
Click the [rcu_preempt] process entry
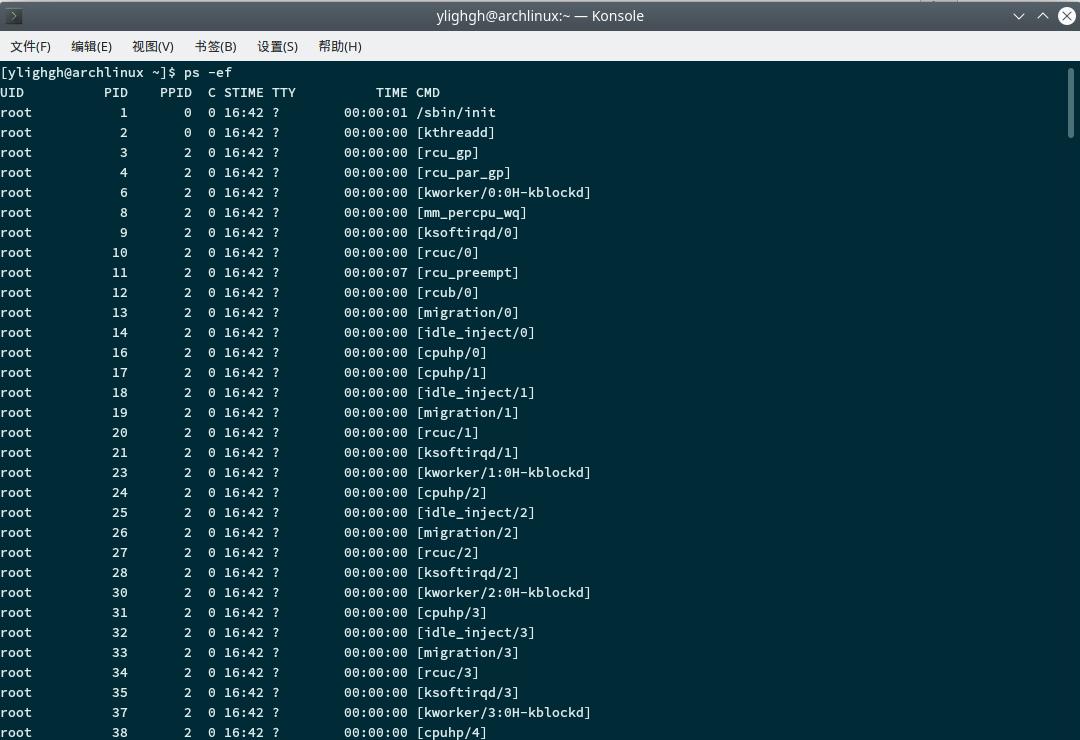468,272
